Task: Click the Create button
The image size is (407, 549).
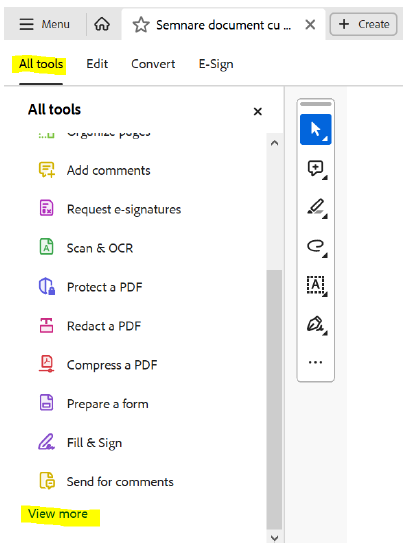Action: click(363, 25)
